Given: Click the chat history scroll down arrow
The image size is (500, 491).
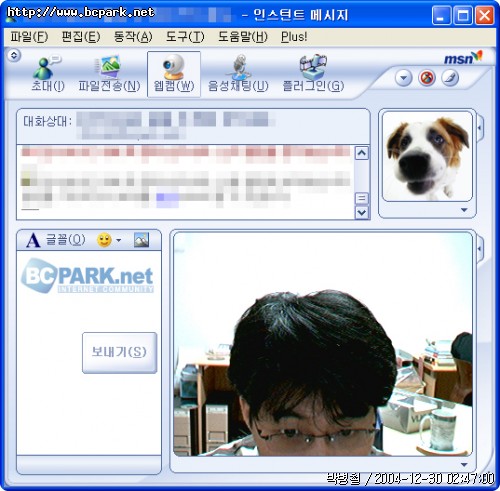Looking at the screenshot, I should (362, 212).
